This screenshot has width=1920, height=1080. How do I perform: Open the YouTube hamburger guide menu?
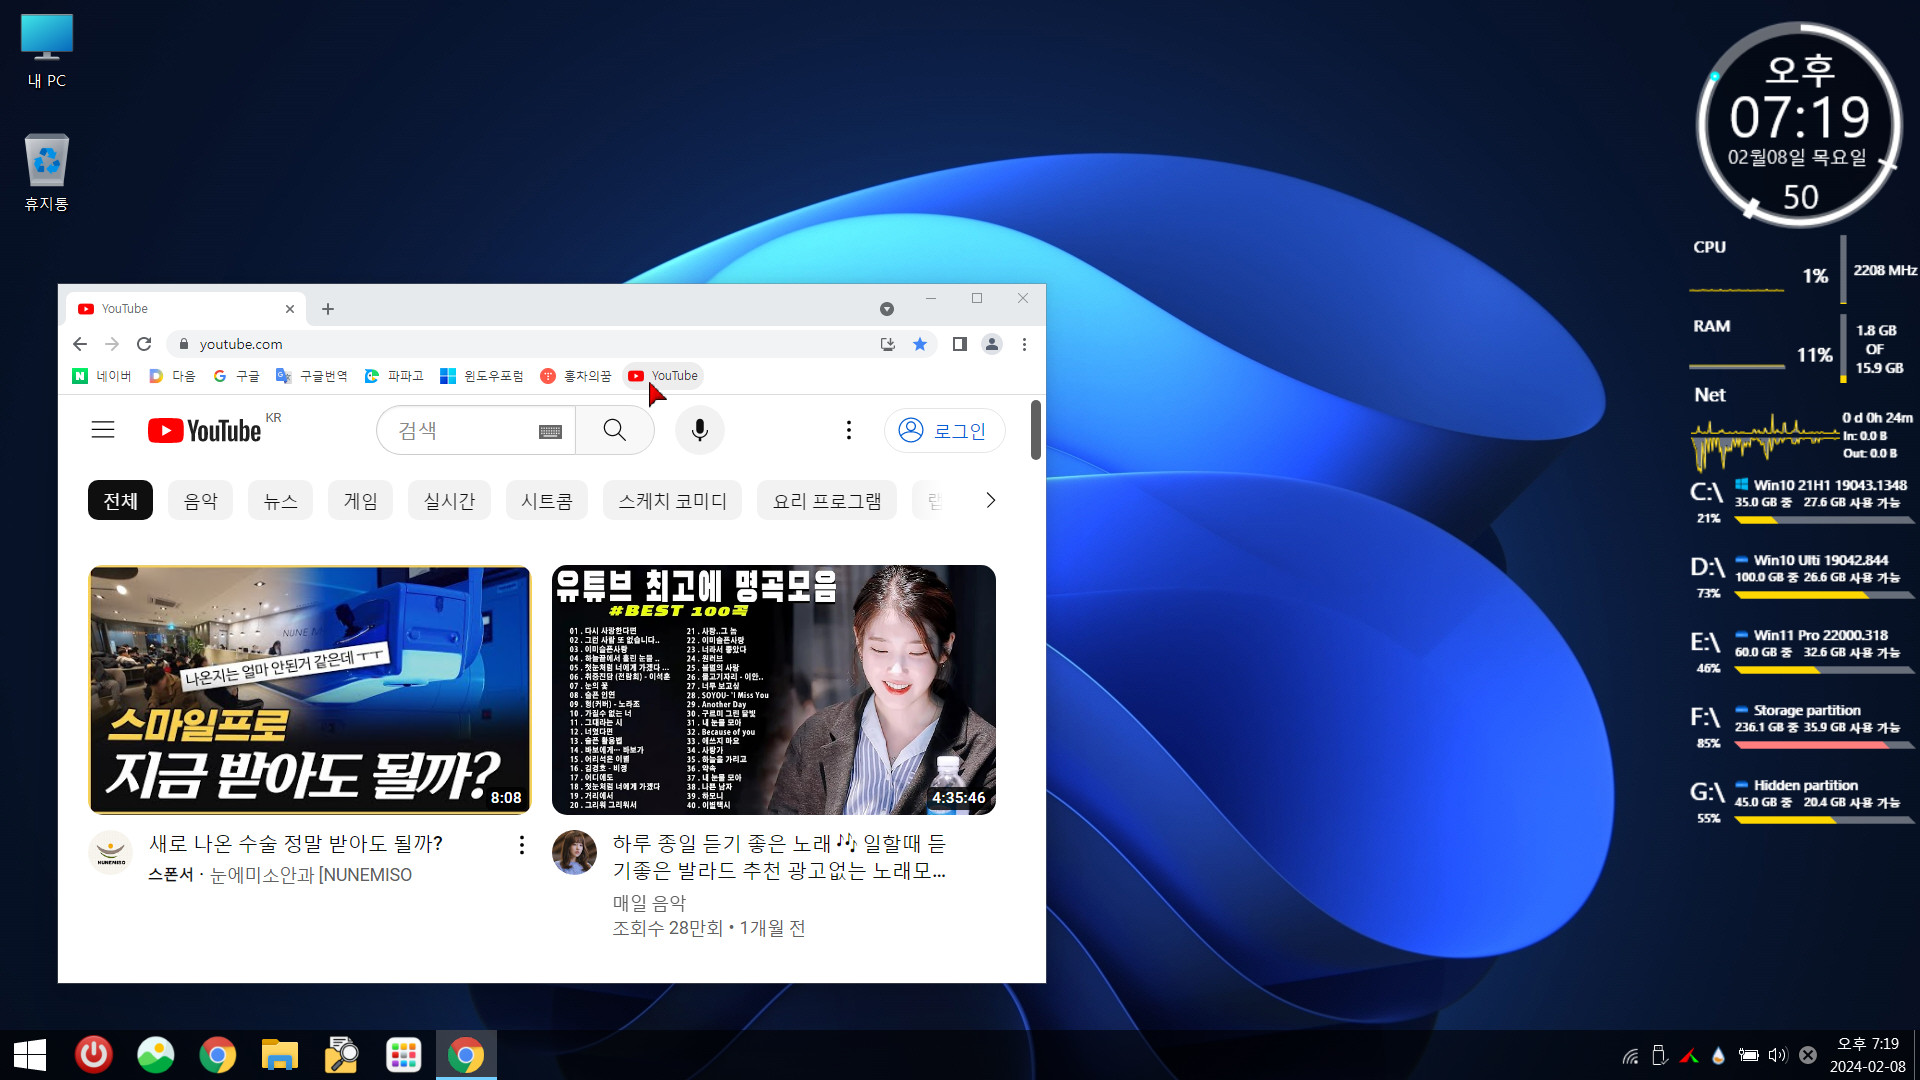pyautogui.click(x=103, y=430)
